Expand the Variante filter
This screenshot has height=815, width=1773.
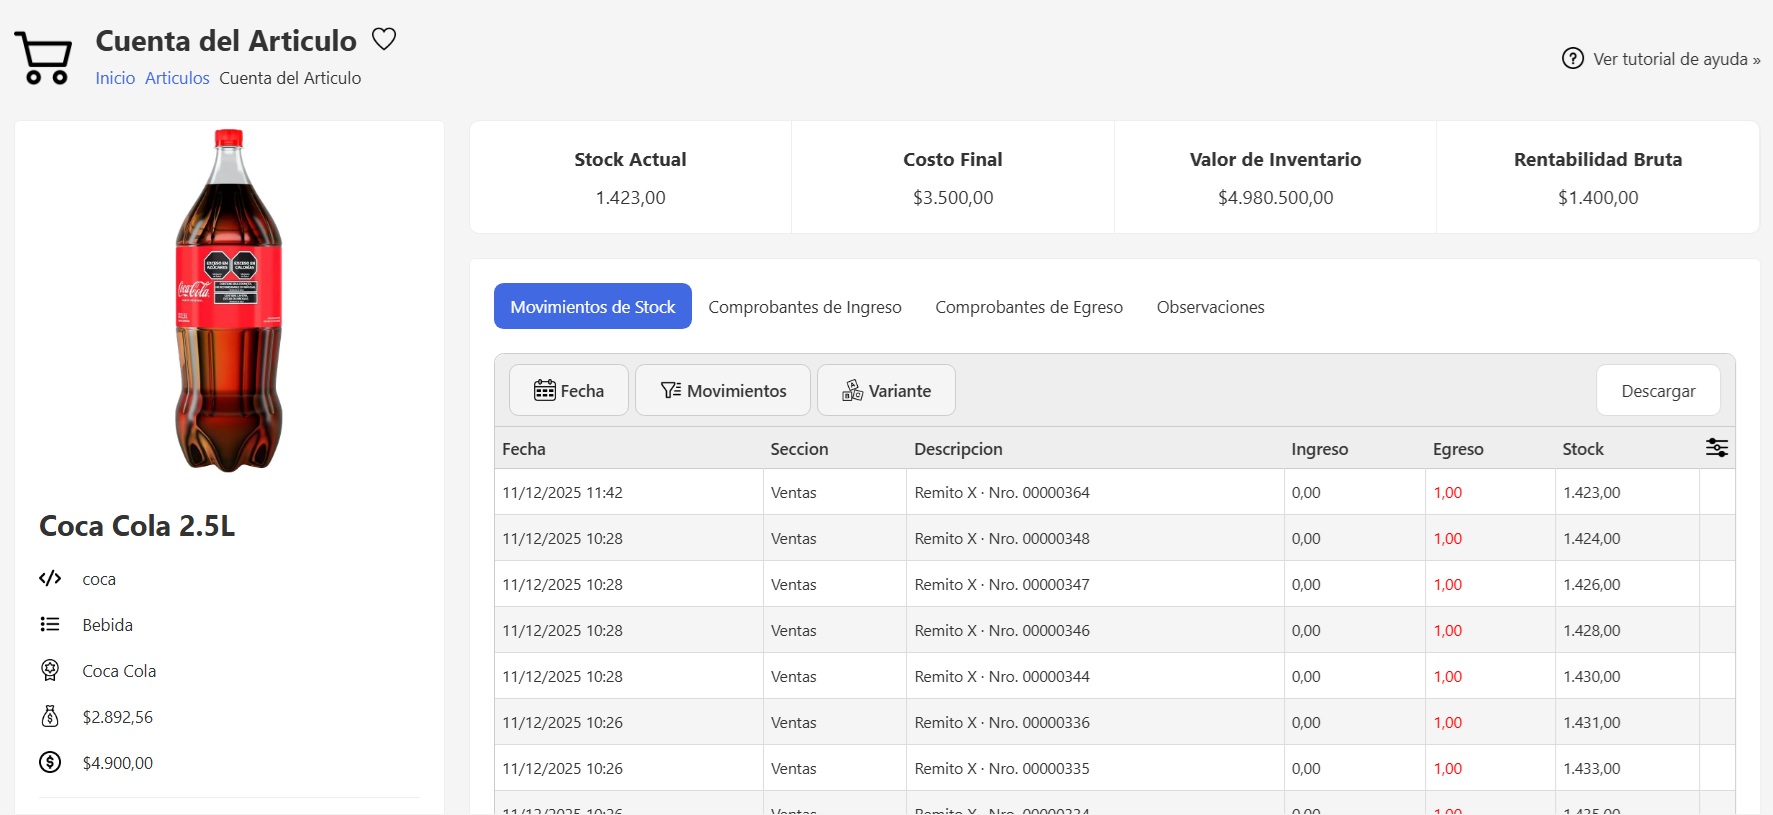(x=886, y=391)
